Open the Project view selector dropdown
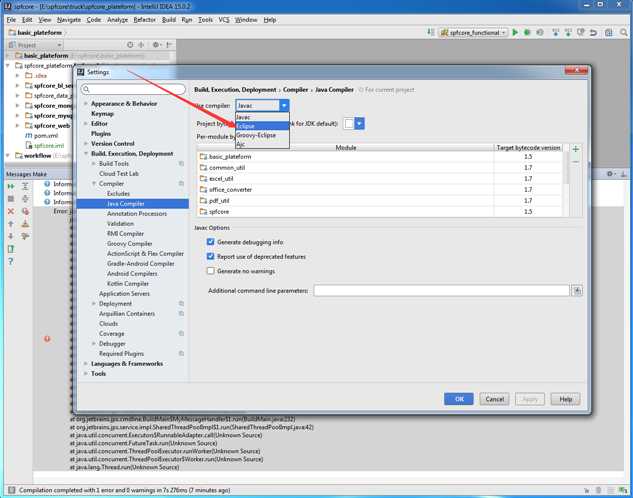633x498 pixels. (x=35, y=45)
